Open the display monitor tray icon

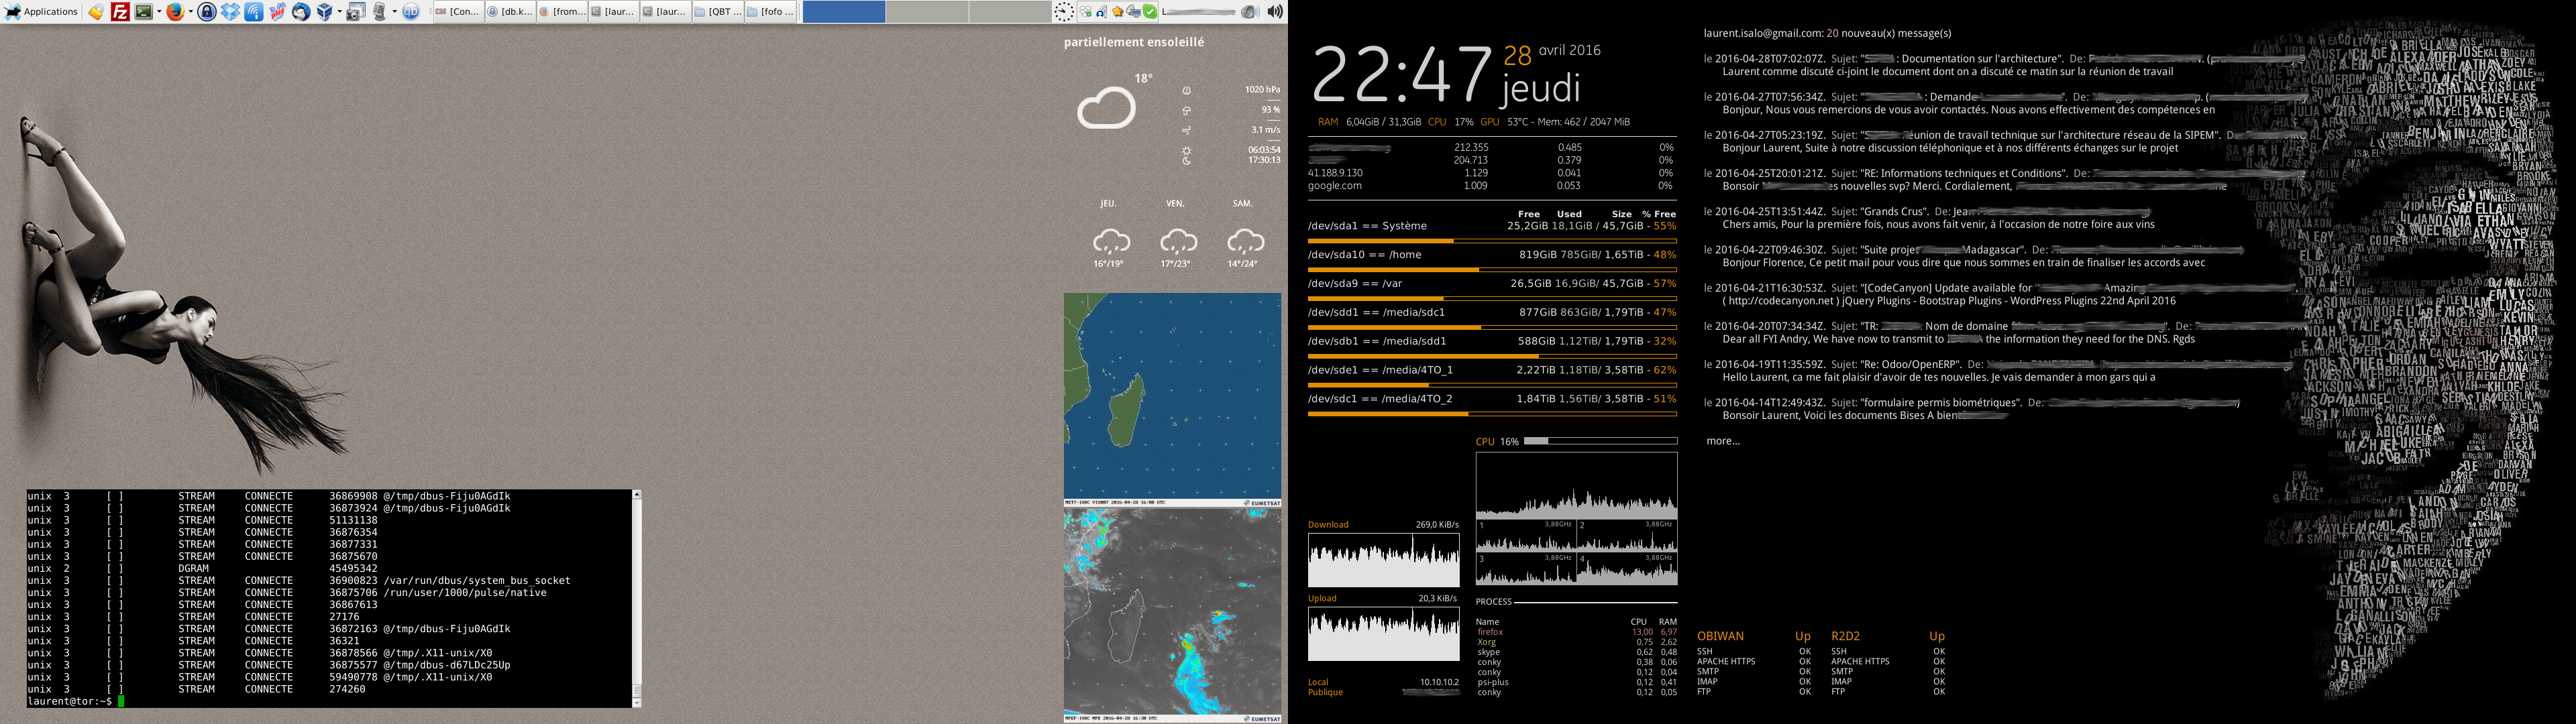tap(1133, 12)
